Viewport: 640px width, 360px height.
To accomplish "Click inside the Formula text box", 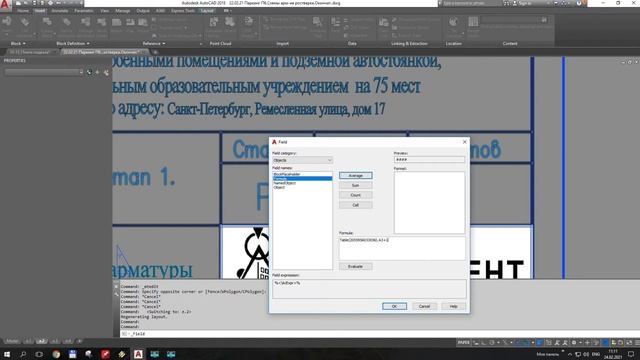I will [402, 248].
